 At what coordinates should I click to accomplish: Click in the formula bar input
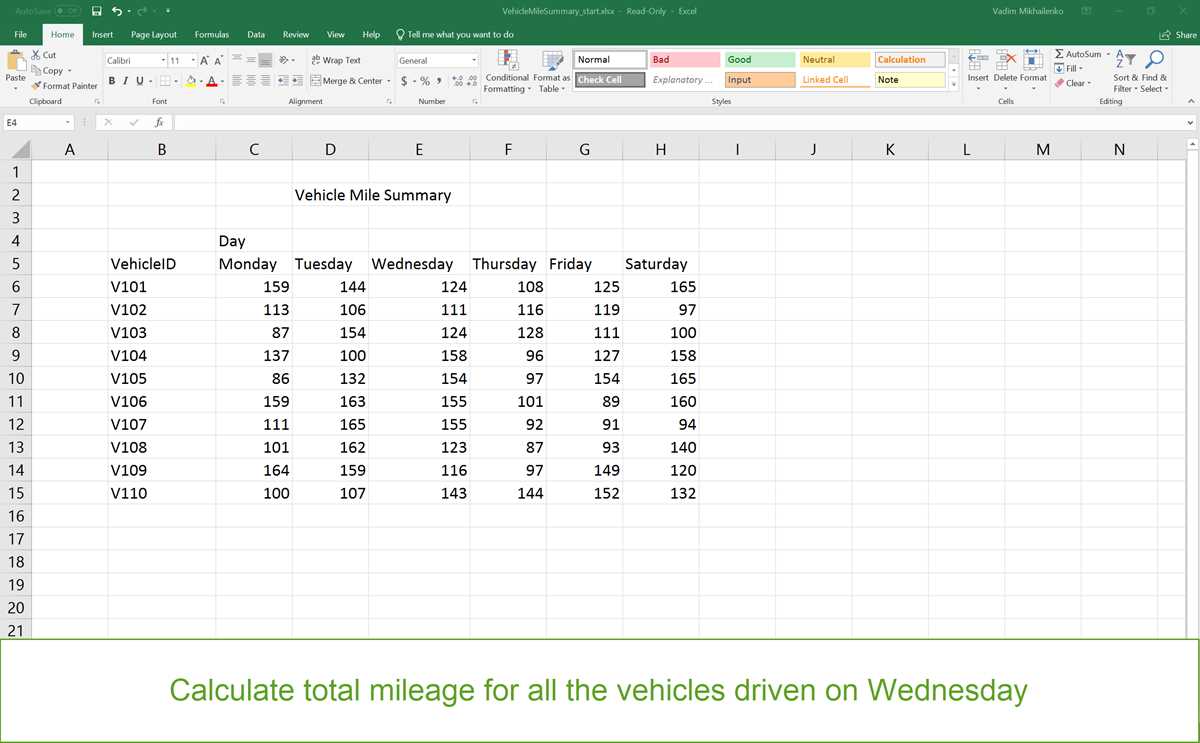(x=677, y=122)
